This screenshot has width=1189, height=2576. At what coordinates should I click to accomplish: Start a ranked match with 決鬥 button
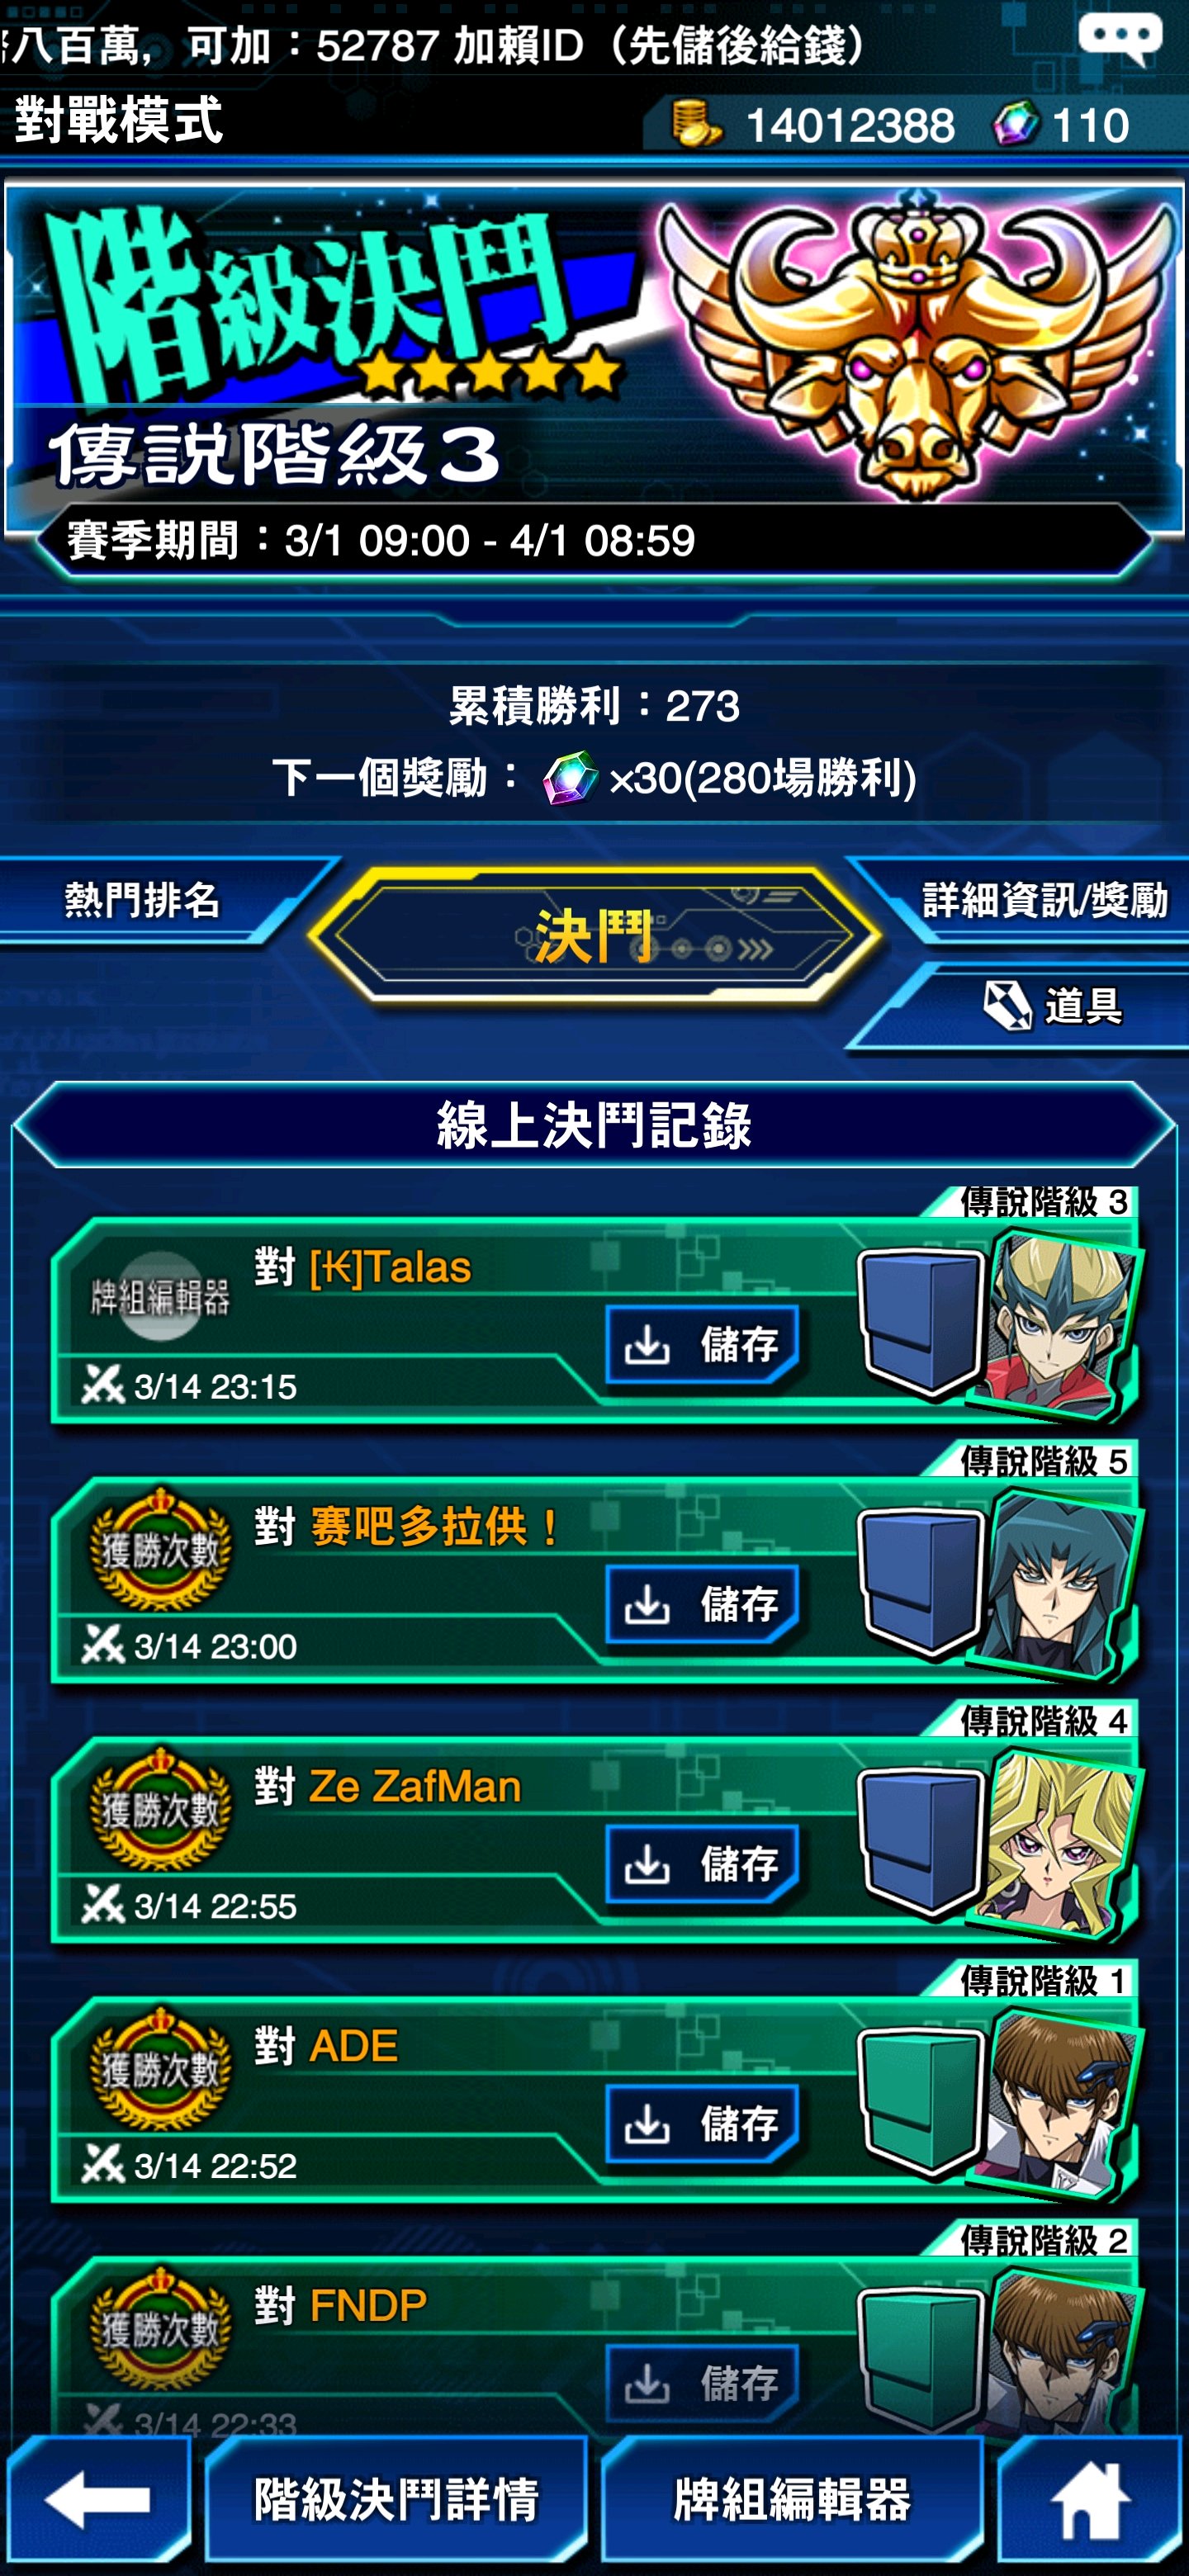coord(594,935)
